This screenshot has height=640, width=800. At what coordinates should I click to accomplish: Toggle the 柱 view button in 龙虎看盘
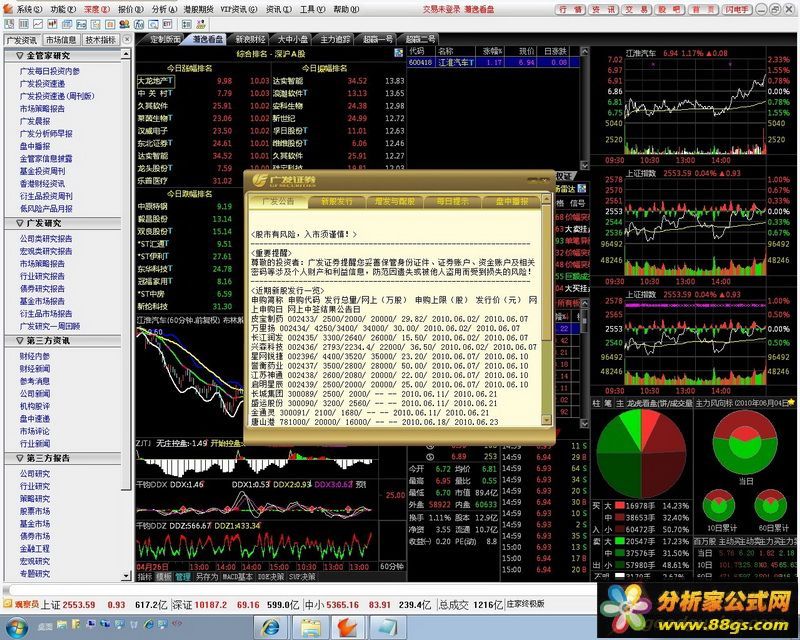[596, 403]
